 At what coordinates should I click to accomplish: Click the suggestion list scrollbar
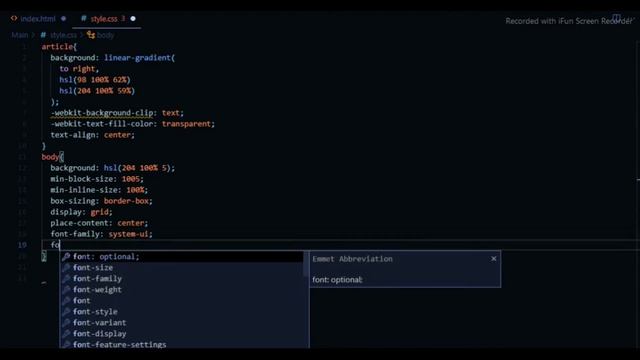pyautogui.click(x=306, y=264)
